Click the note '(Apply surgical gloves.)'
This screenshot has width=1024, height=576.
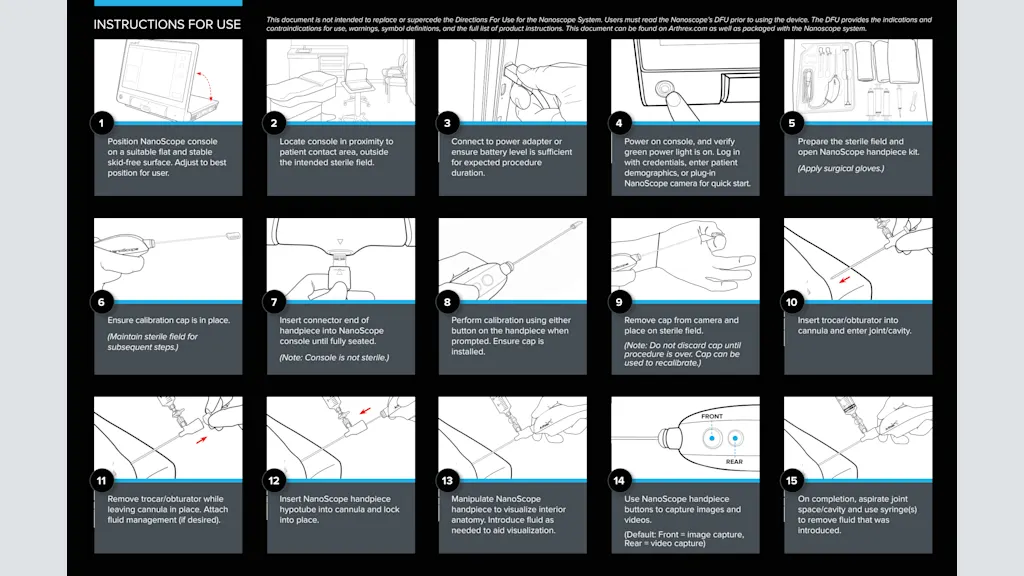click(840, 168)
